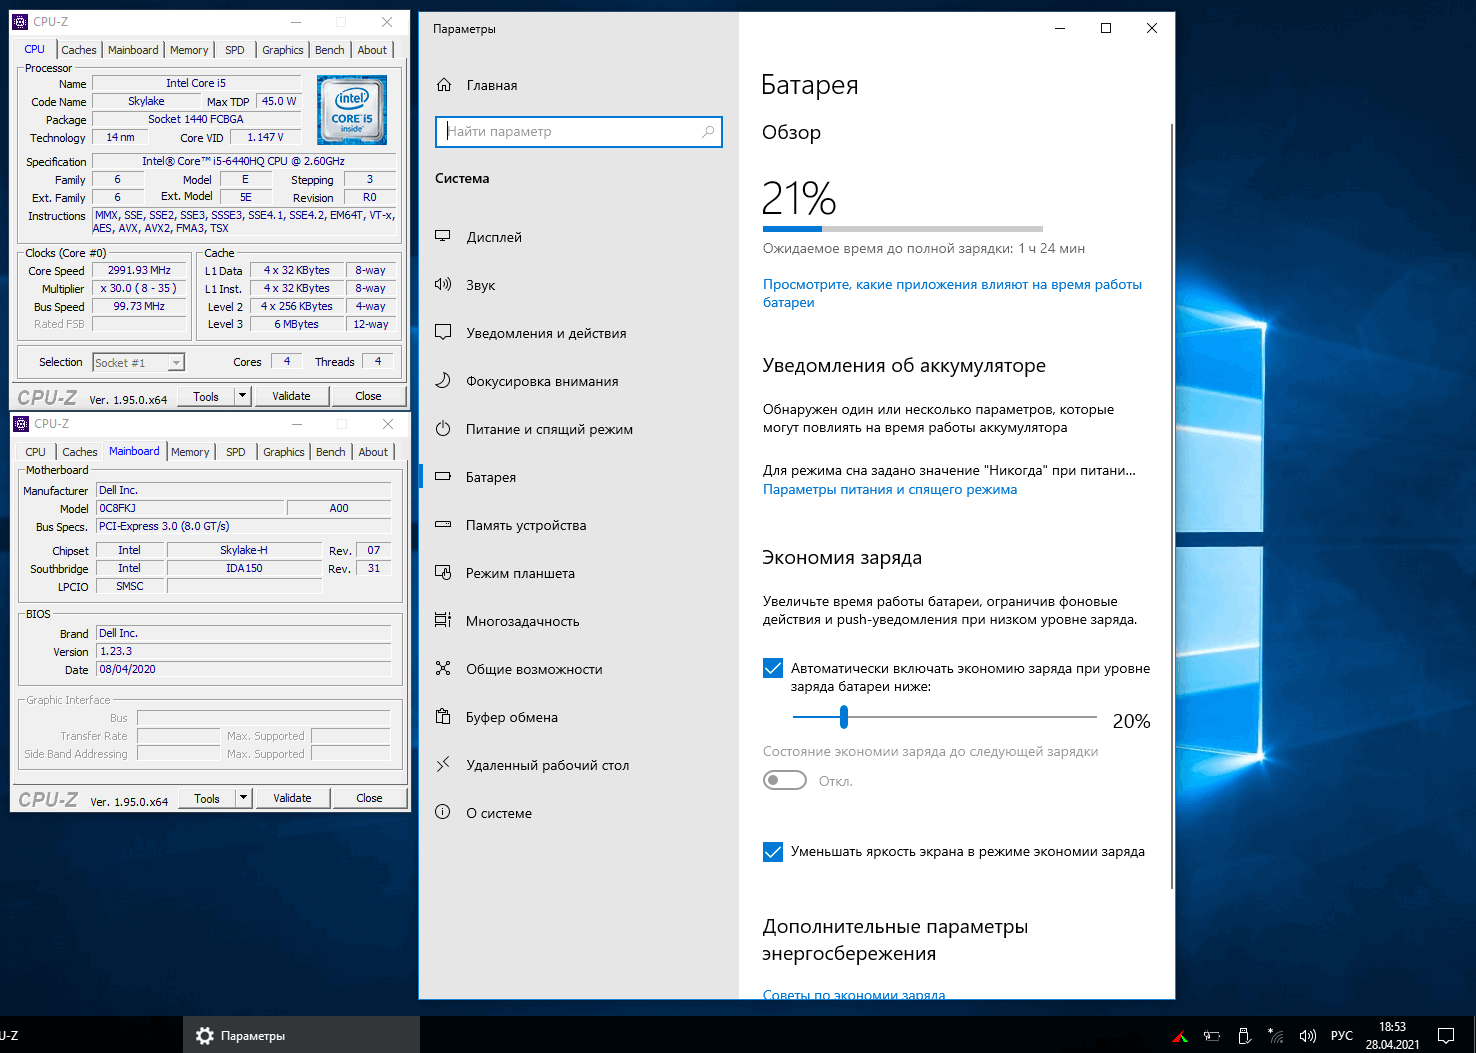This screenshot has height=1053, width=1476.
Task: Toggle battery saver state switch Откл.
Action: 785,780
